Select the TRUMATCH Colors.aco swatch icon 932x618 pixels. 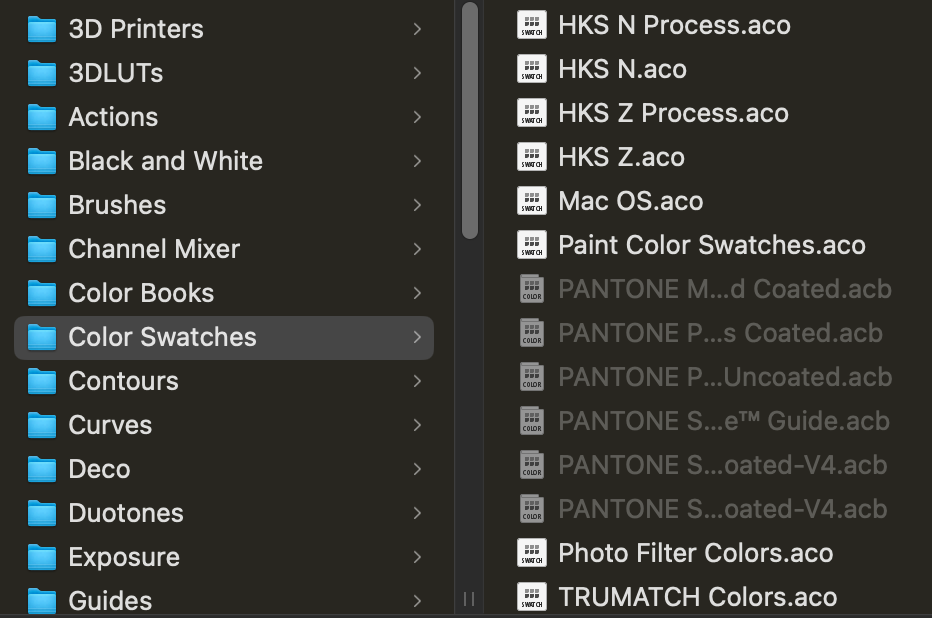pos(531,596)
